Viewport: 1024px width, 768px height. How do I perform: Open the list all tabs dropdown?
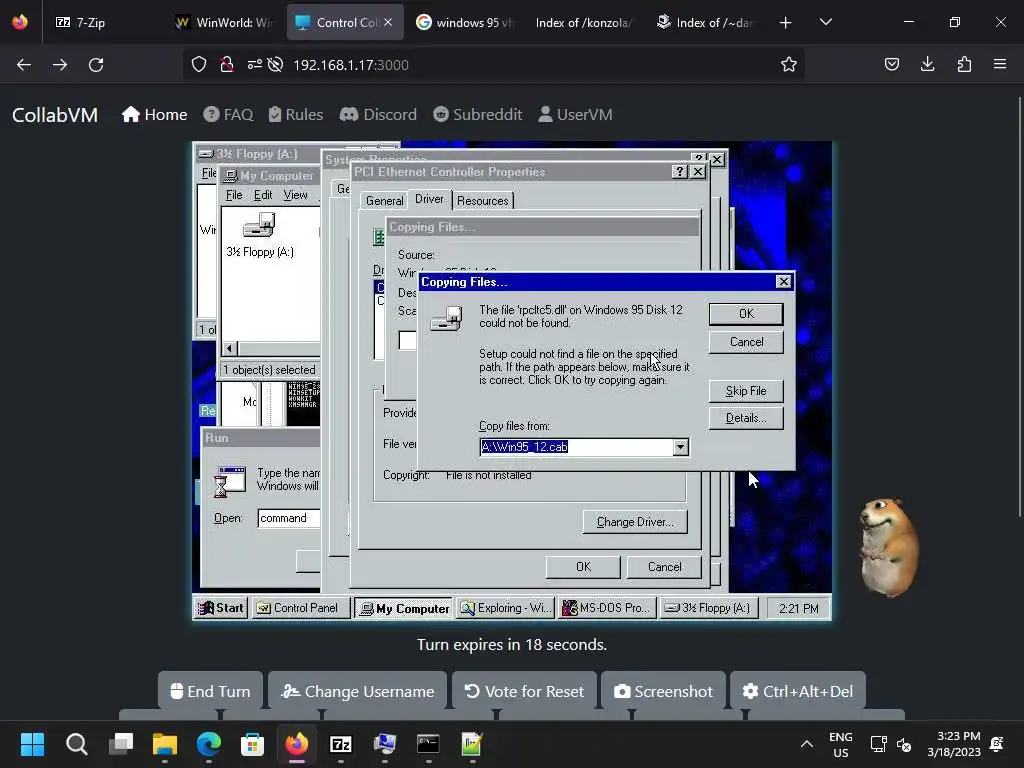[825, 22]
